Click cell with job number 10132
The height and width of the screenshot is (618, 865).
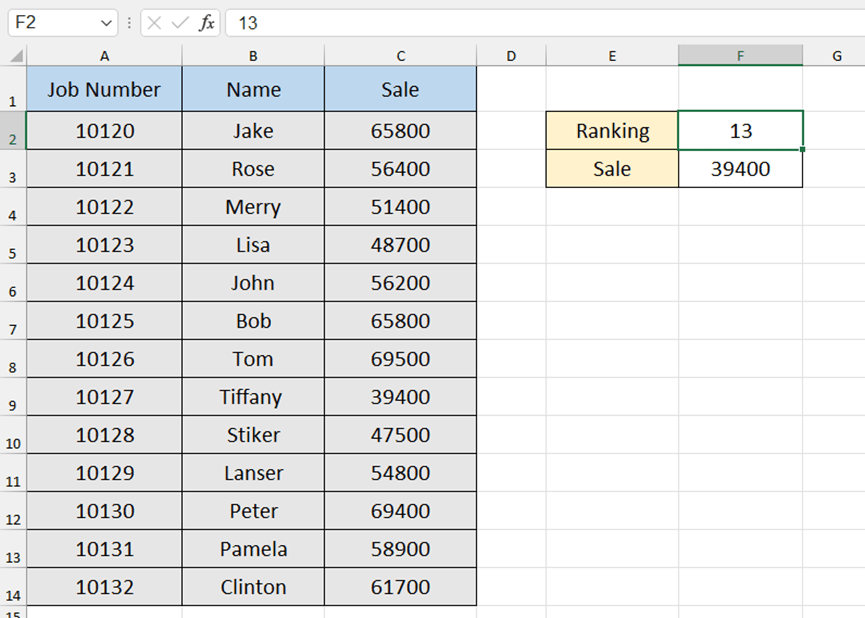(104, 587)
